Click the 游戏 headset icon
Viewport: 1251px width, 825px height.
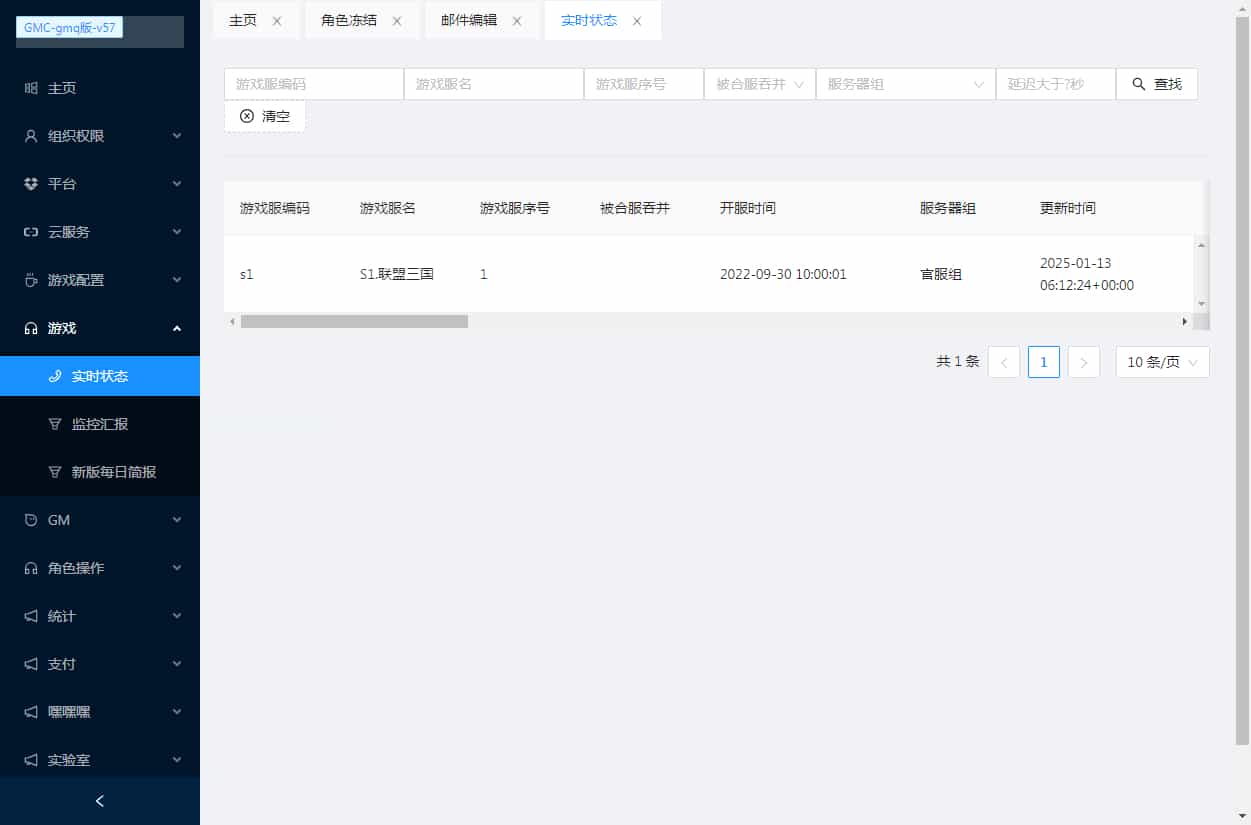[x=31, y=328]
